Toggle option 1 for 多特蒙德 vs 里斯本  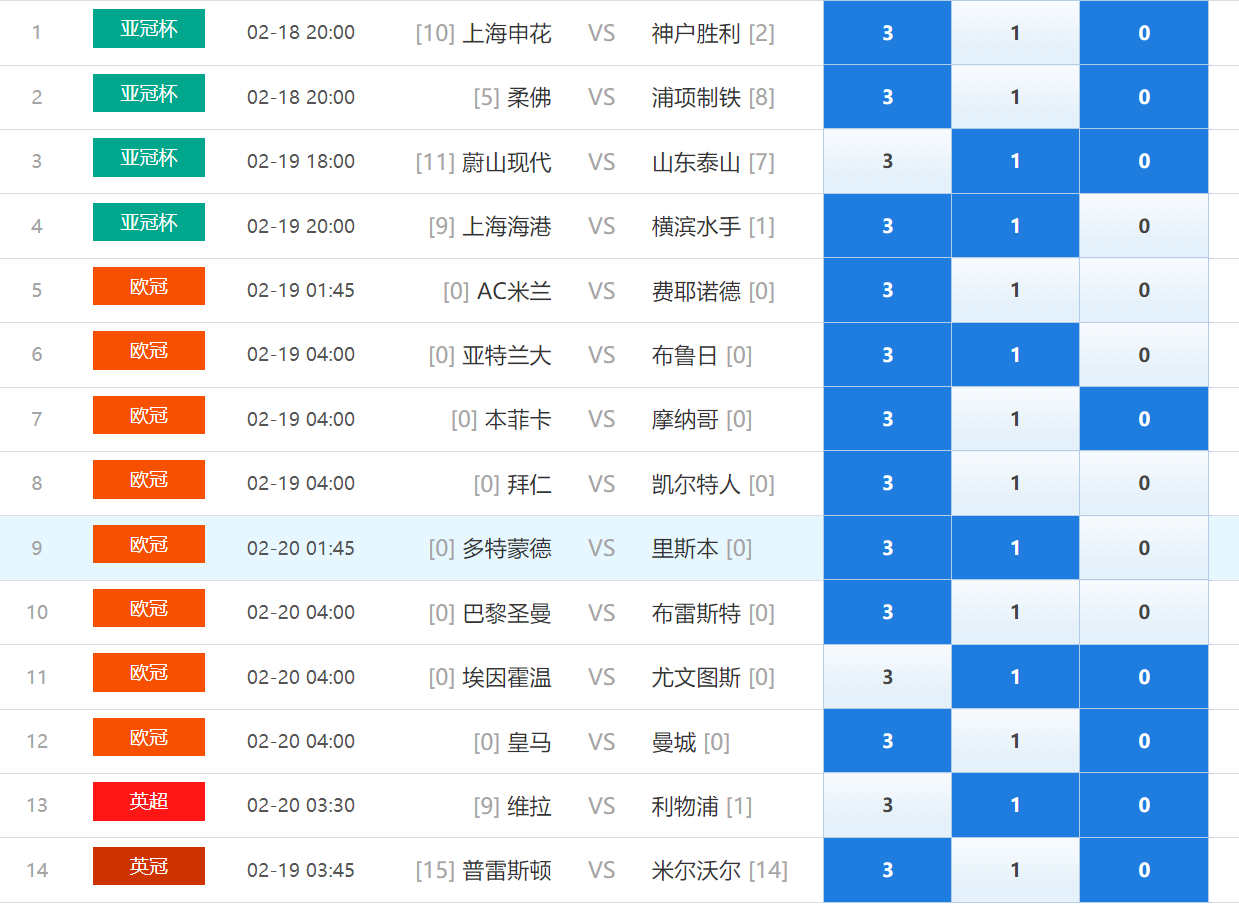point(1015,548)
